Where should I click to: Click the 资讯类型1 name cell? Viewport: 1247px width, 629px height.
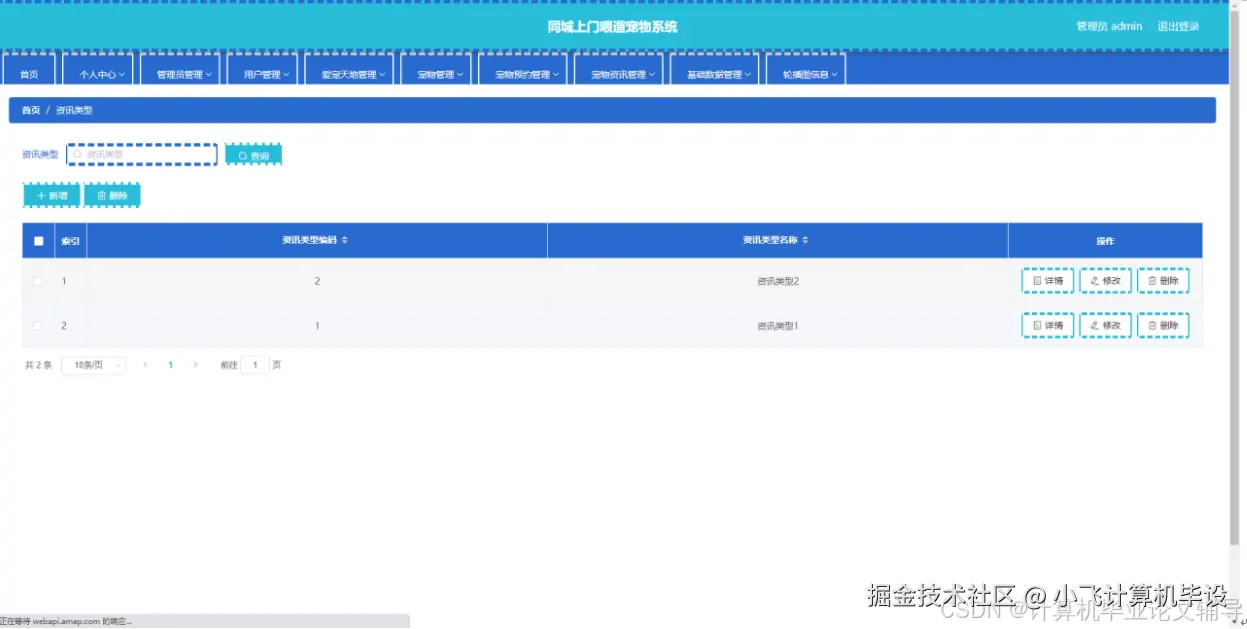[778, 326]
